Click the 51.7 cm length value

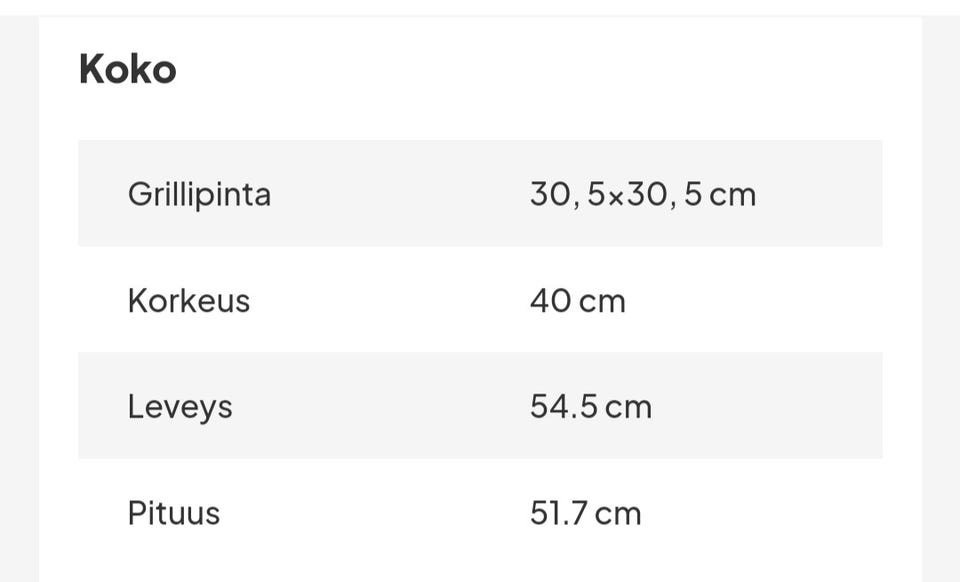(585, 513)
